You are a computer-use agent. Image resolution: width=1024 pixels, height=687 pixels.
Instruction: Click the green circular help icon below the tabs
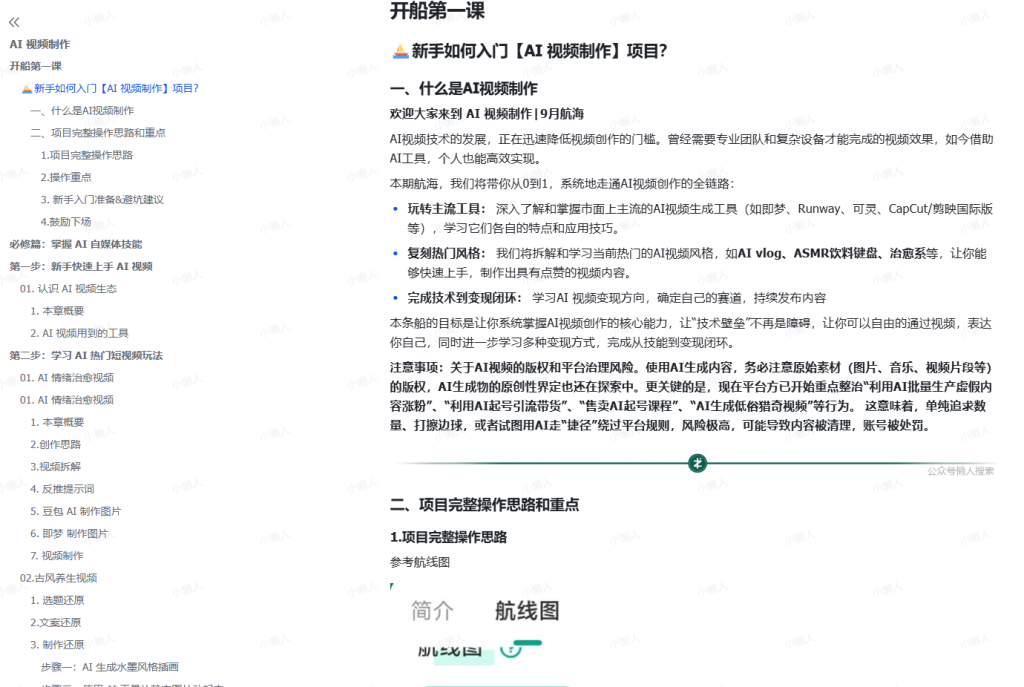(x=510, y=649)
